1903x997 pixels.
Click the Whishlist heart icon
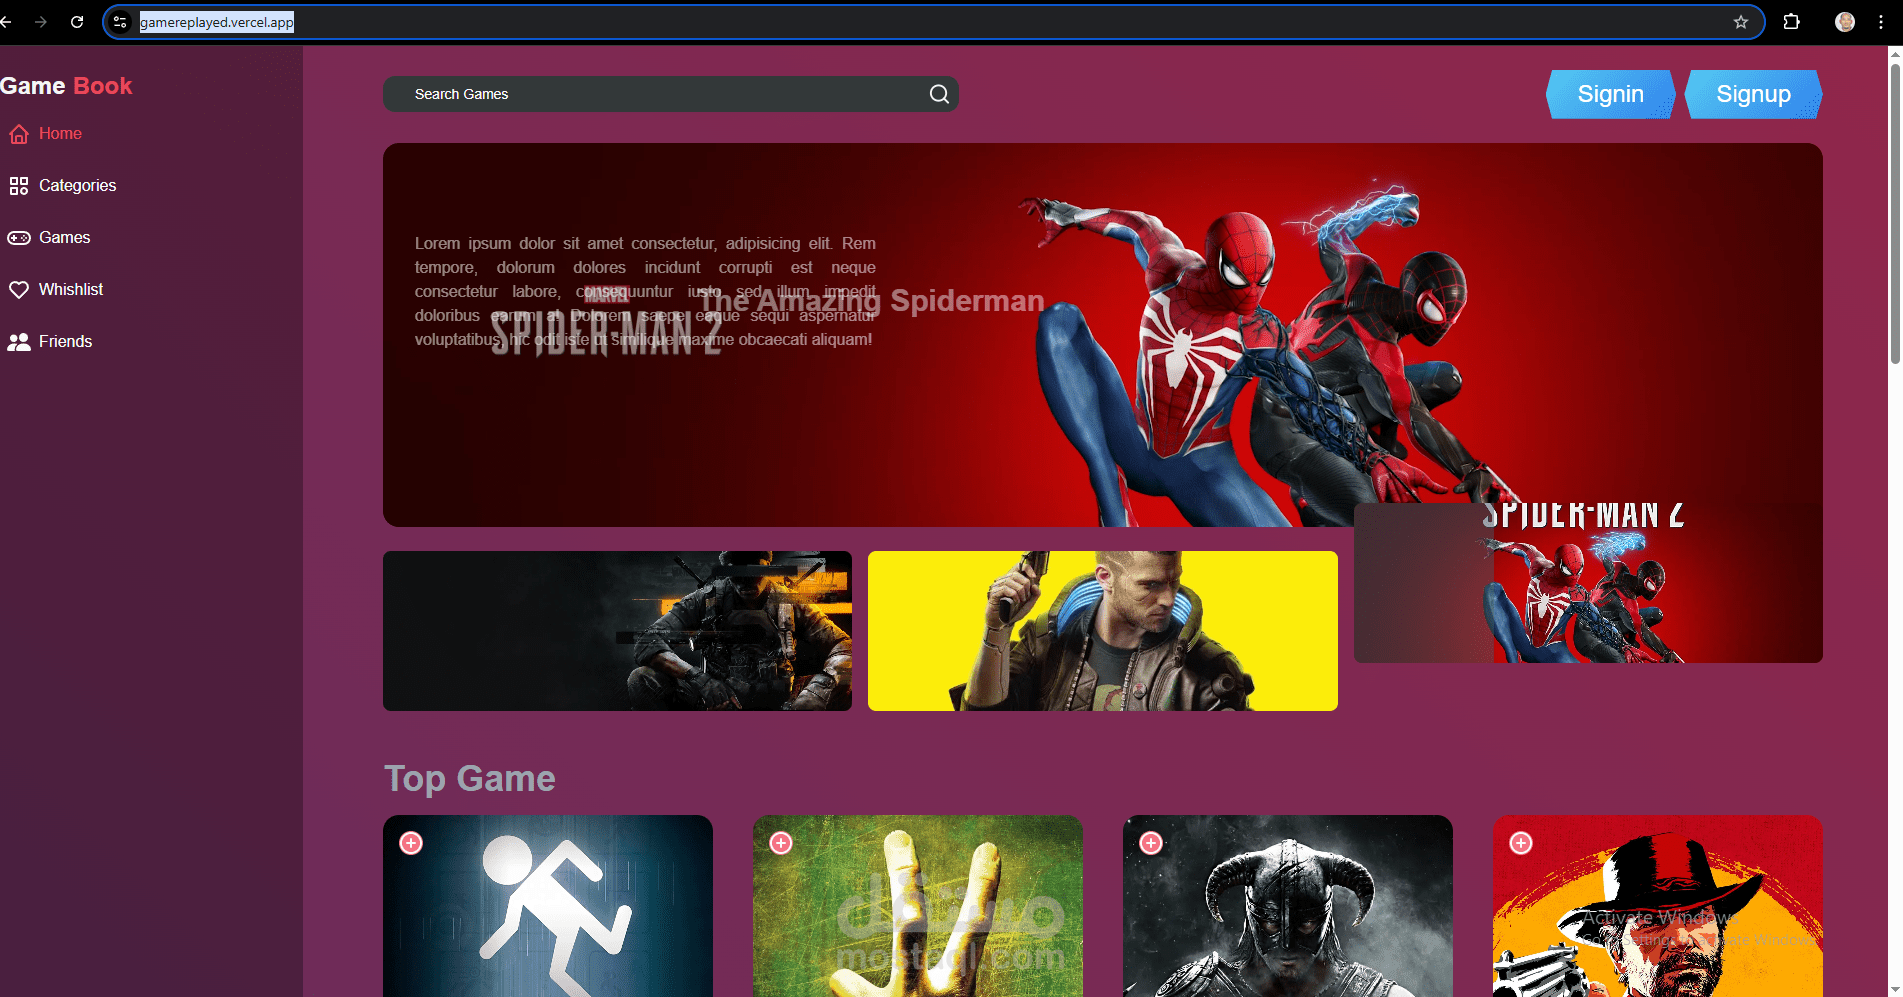pos(19,290)
